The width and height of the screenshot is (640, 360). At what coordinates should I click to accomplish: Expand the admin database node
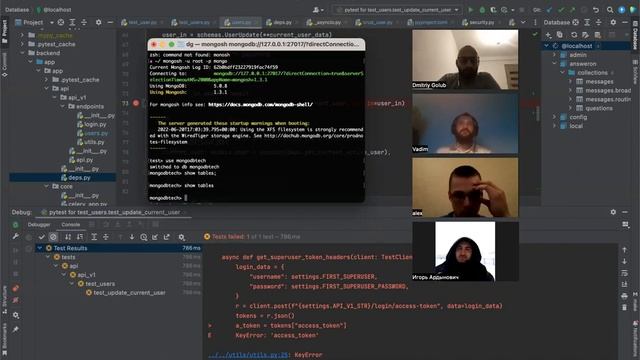[x=554, y=55]
